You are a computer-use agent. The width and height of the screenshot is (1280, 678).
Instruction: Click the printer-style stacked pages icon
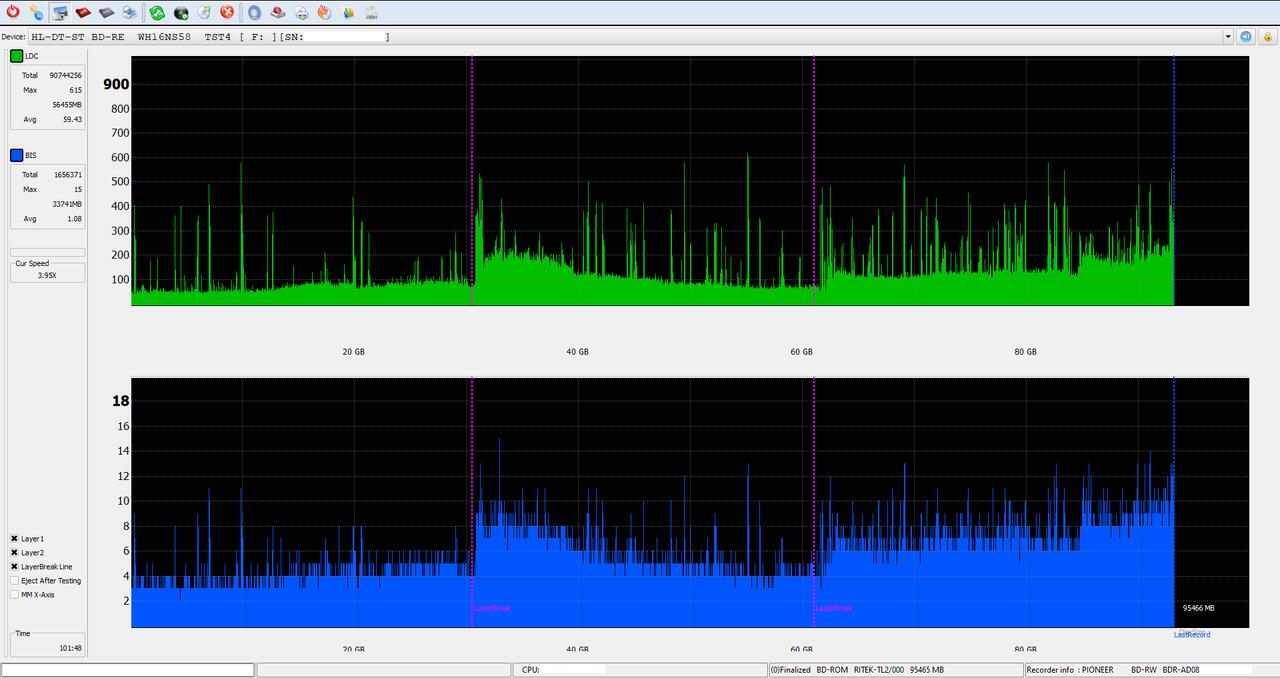click(130, 12)
